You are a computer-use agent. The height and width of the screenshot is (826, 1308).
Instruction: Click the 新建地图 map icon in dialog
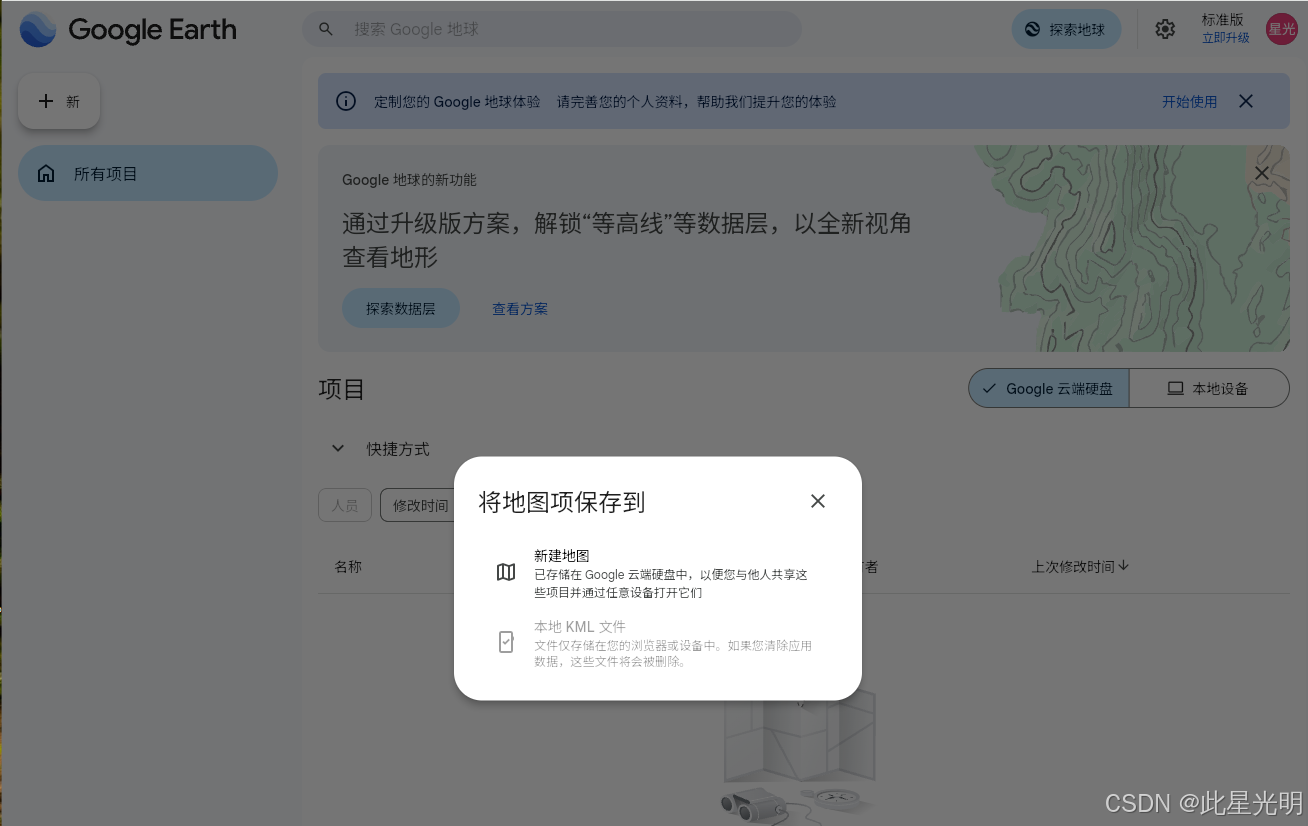pyautogui.click(x=505, y=572)
